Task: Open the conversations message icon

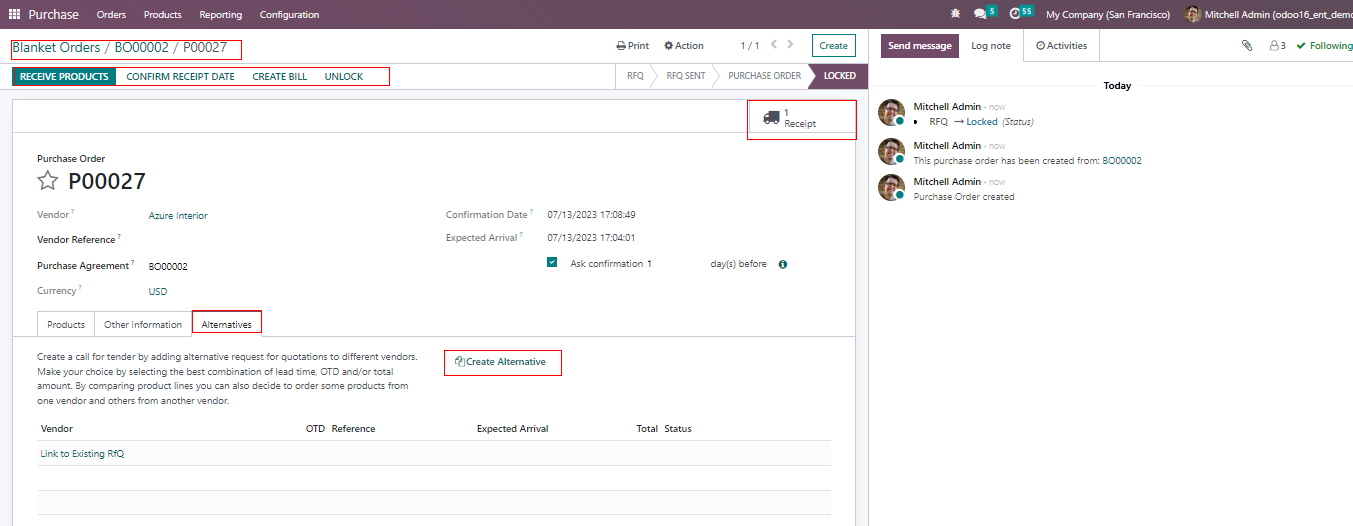Action: pyautogui.click(x=981, y=14)
